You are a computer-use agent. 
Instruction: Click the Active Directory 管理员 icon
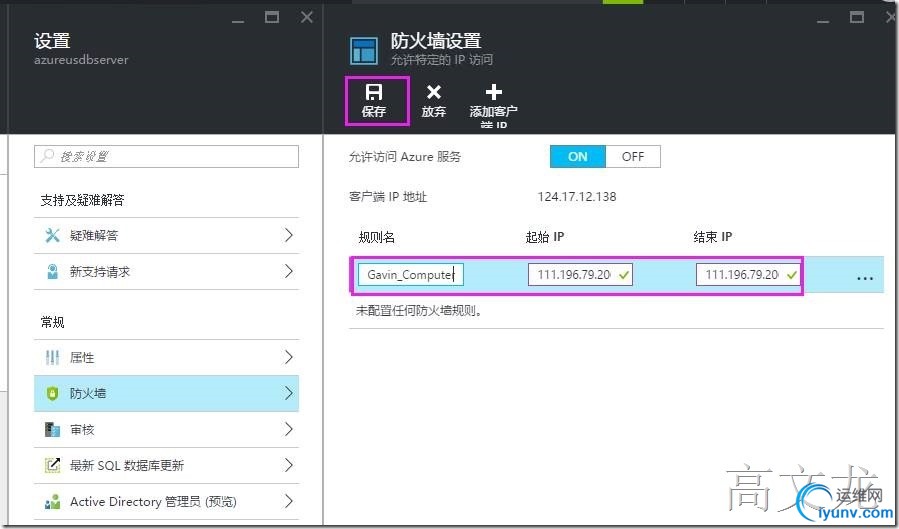click(x=52, y=501)
